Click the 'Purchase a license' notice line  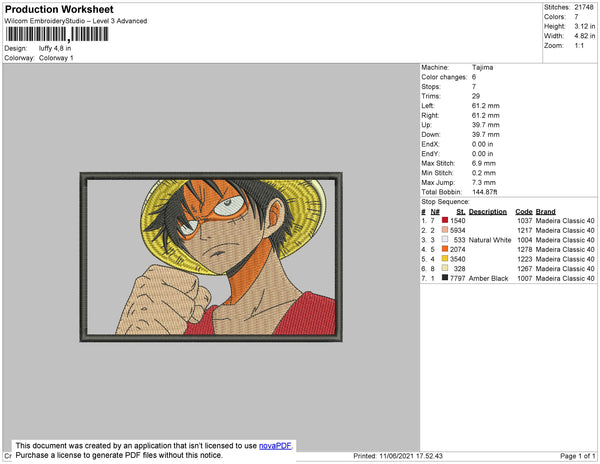119,455
